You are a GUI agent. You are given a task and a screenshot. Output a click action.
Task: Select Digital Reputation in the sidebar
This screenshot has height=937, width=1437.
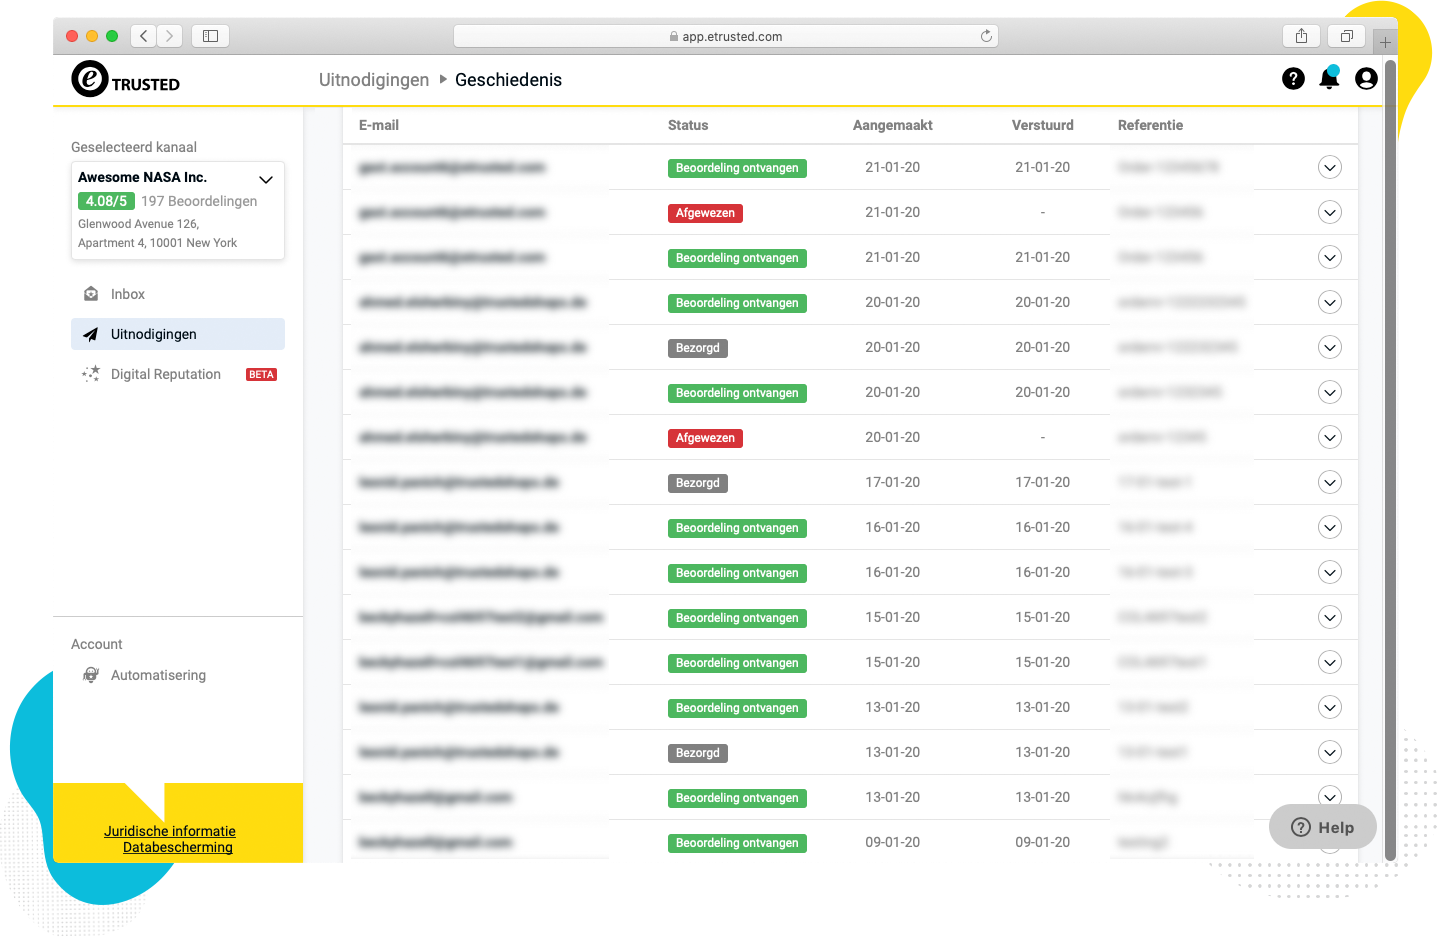(166, 374)
